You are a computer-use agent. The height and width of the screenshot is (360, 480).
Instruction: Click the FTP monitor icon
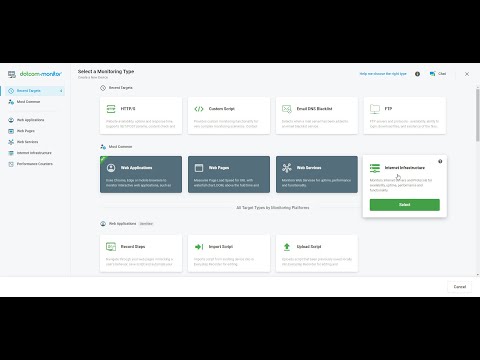pos(375,109)
